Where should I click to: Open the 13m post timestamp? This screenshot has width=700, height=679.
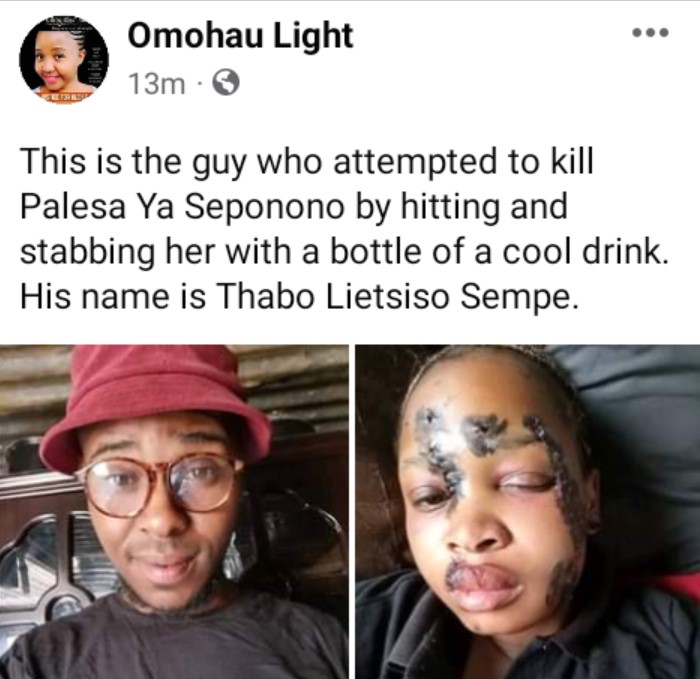coord(157,83)
